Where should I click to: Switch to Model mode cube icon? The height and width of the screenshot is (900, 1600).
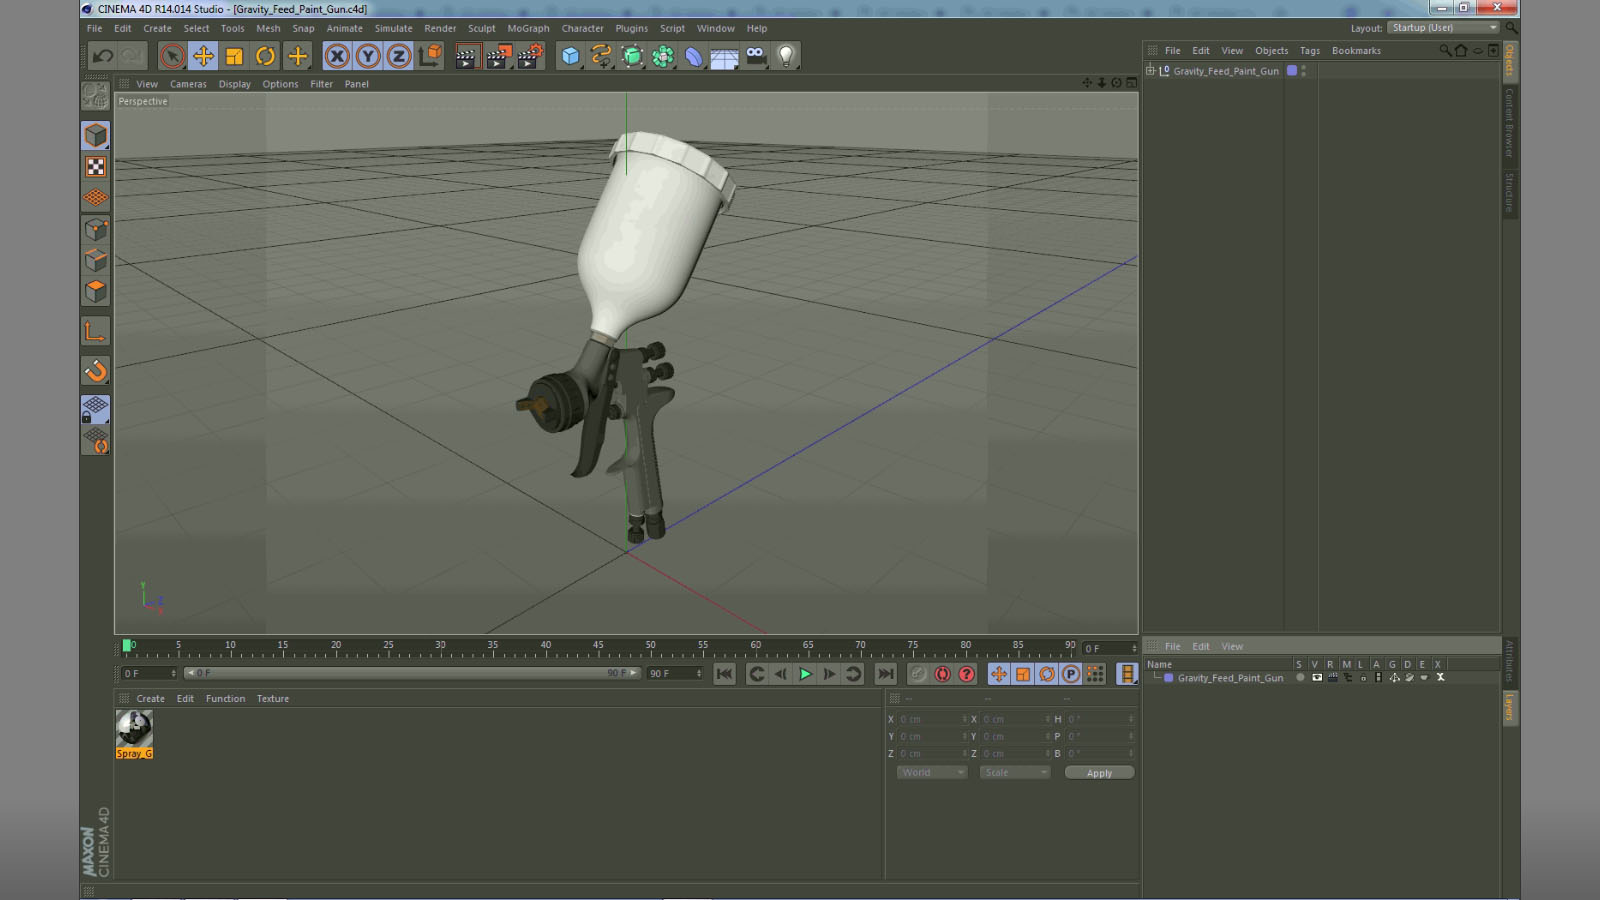point(96,135)
